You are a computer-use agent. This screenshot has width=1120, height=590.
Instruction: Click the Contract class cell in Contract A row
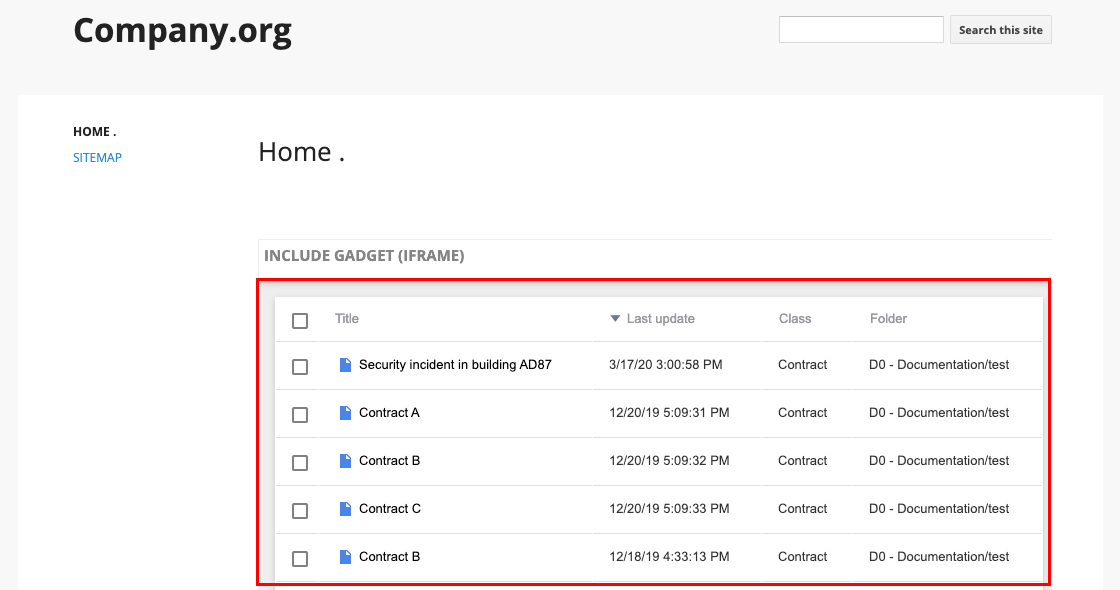[x=803, y=412]
